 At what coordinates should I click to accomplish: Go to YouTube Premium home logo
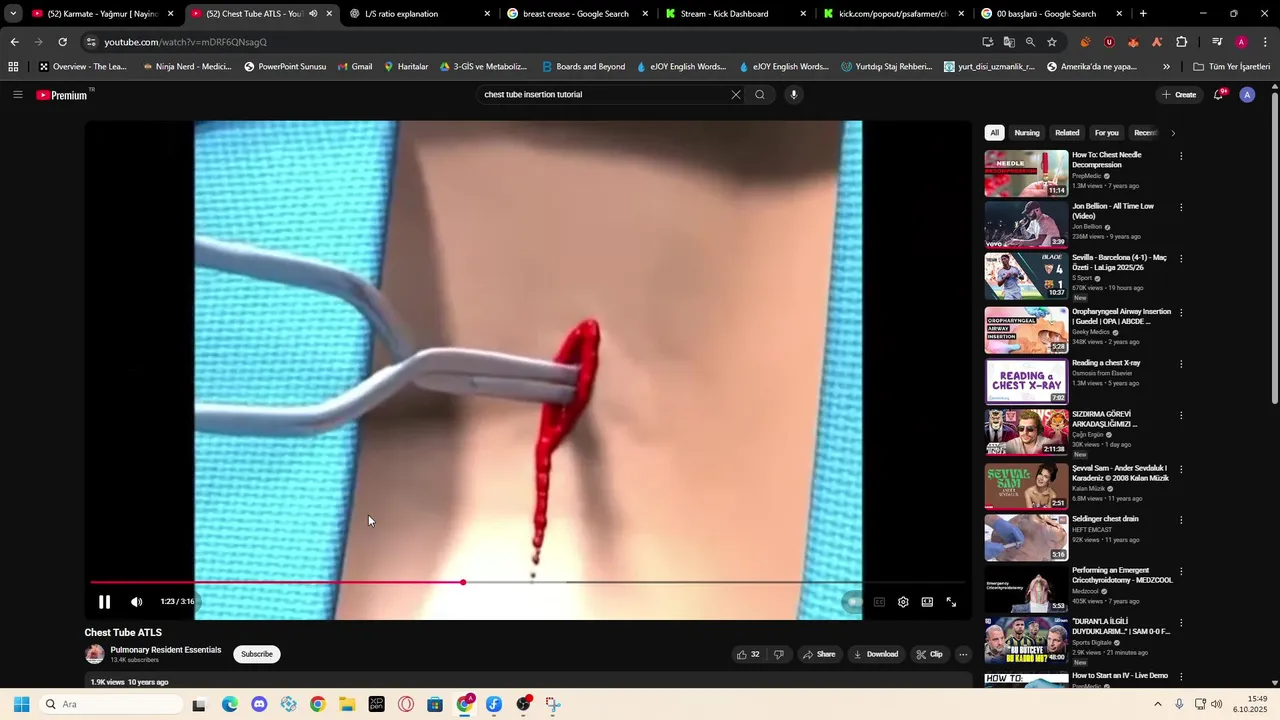click(62, 95)
